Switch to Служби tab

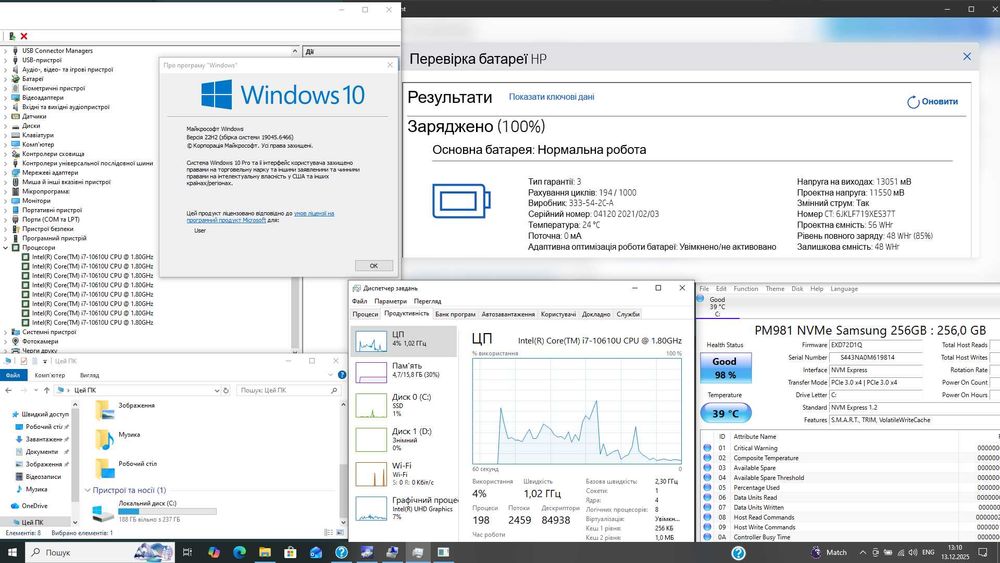pos(628,314)
